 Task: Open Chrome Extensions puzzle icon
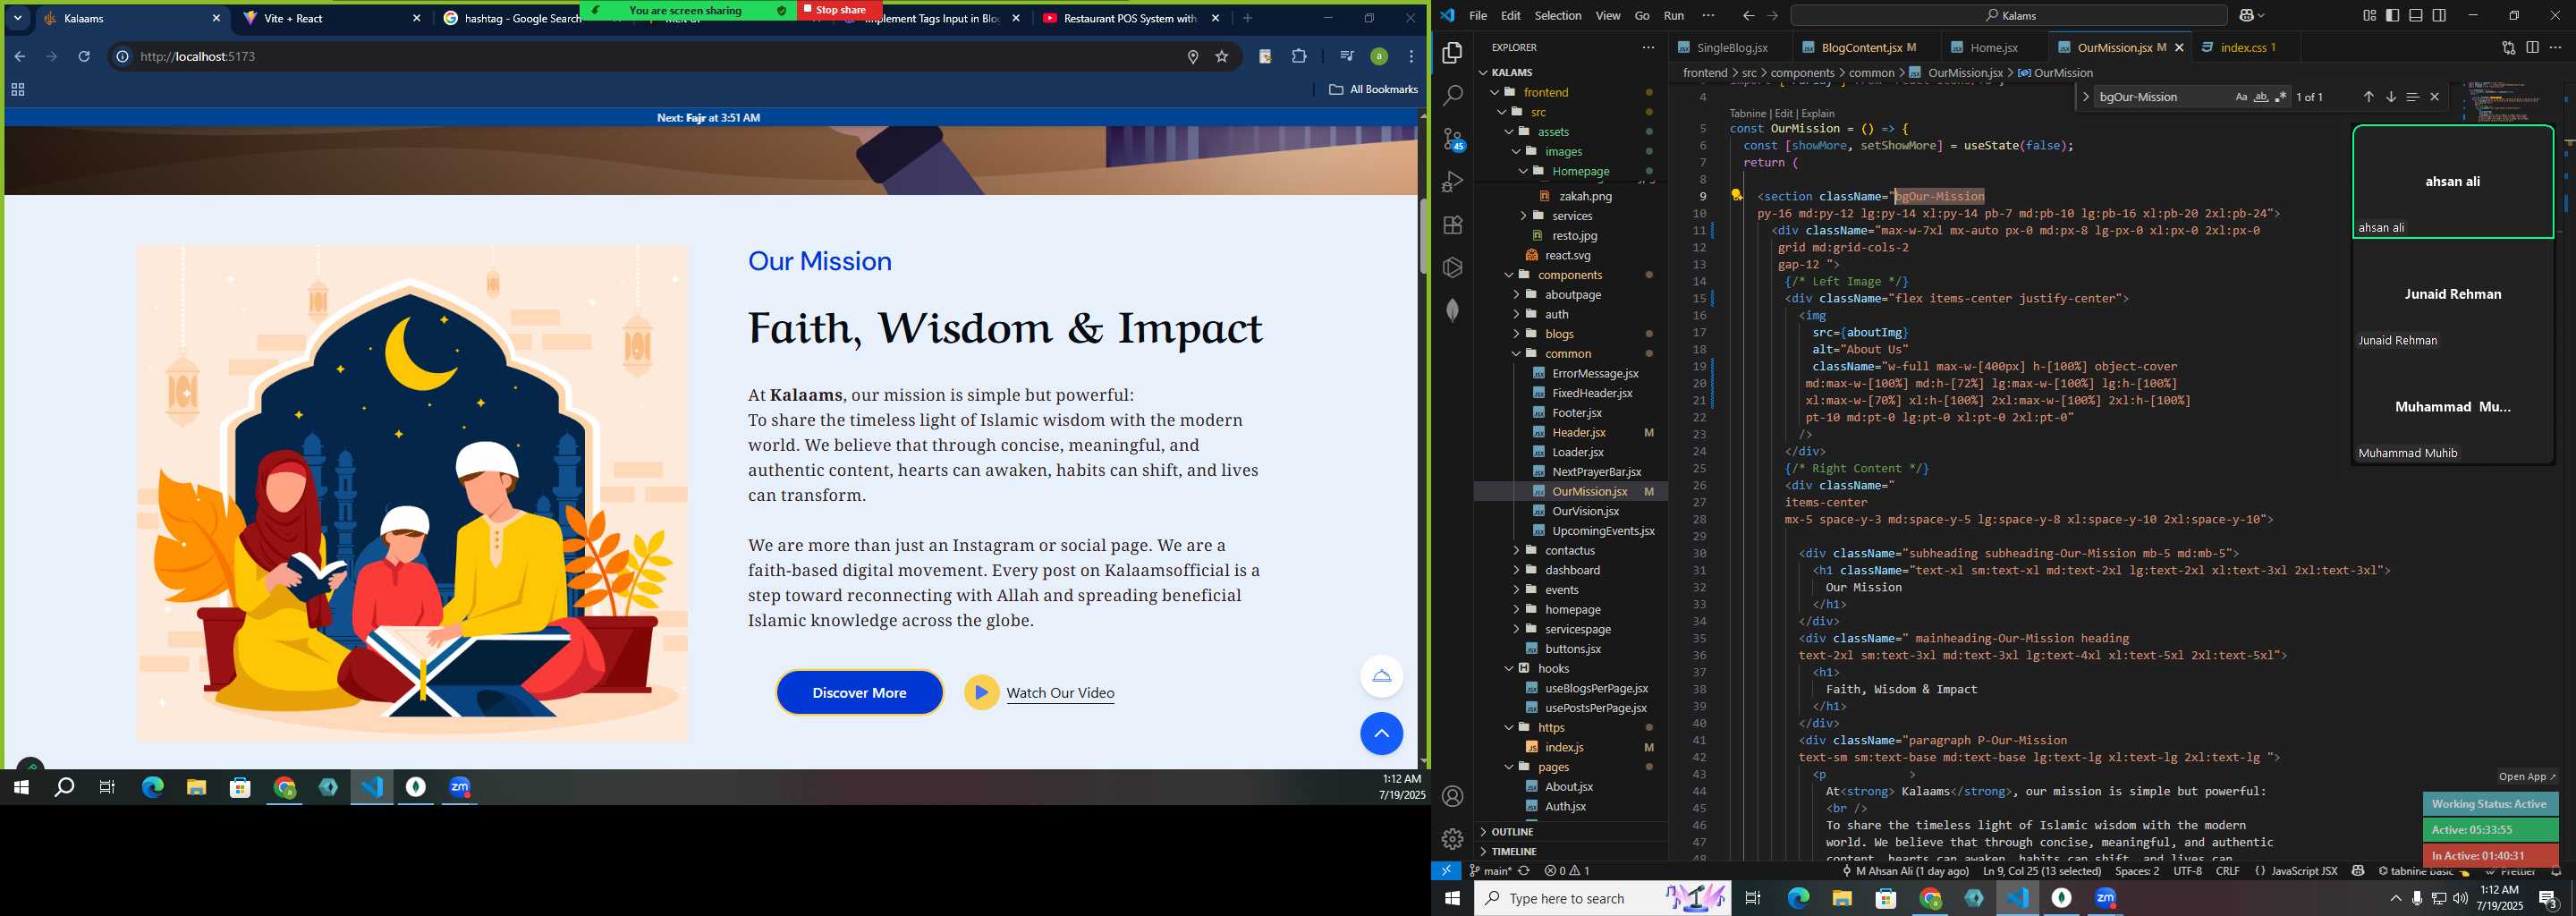[1299, 57]
